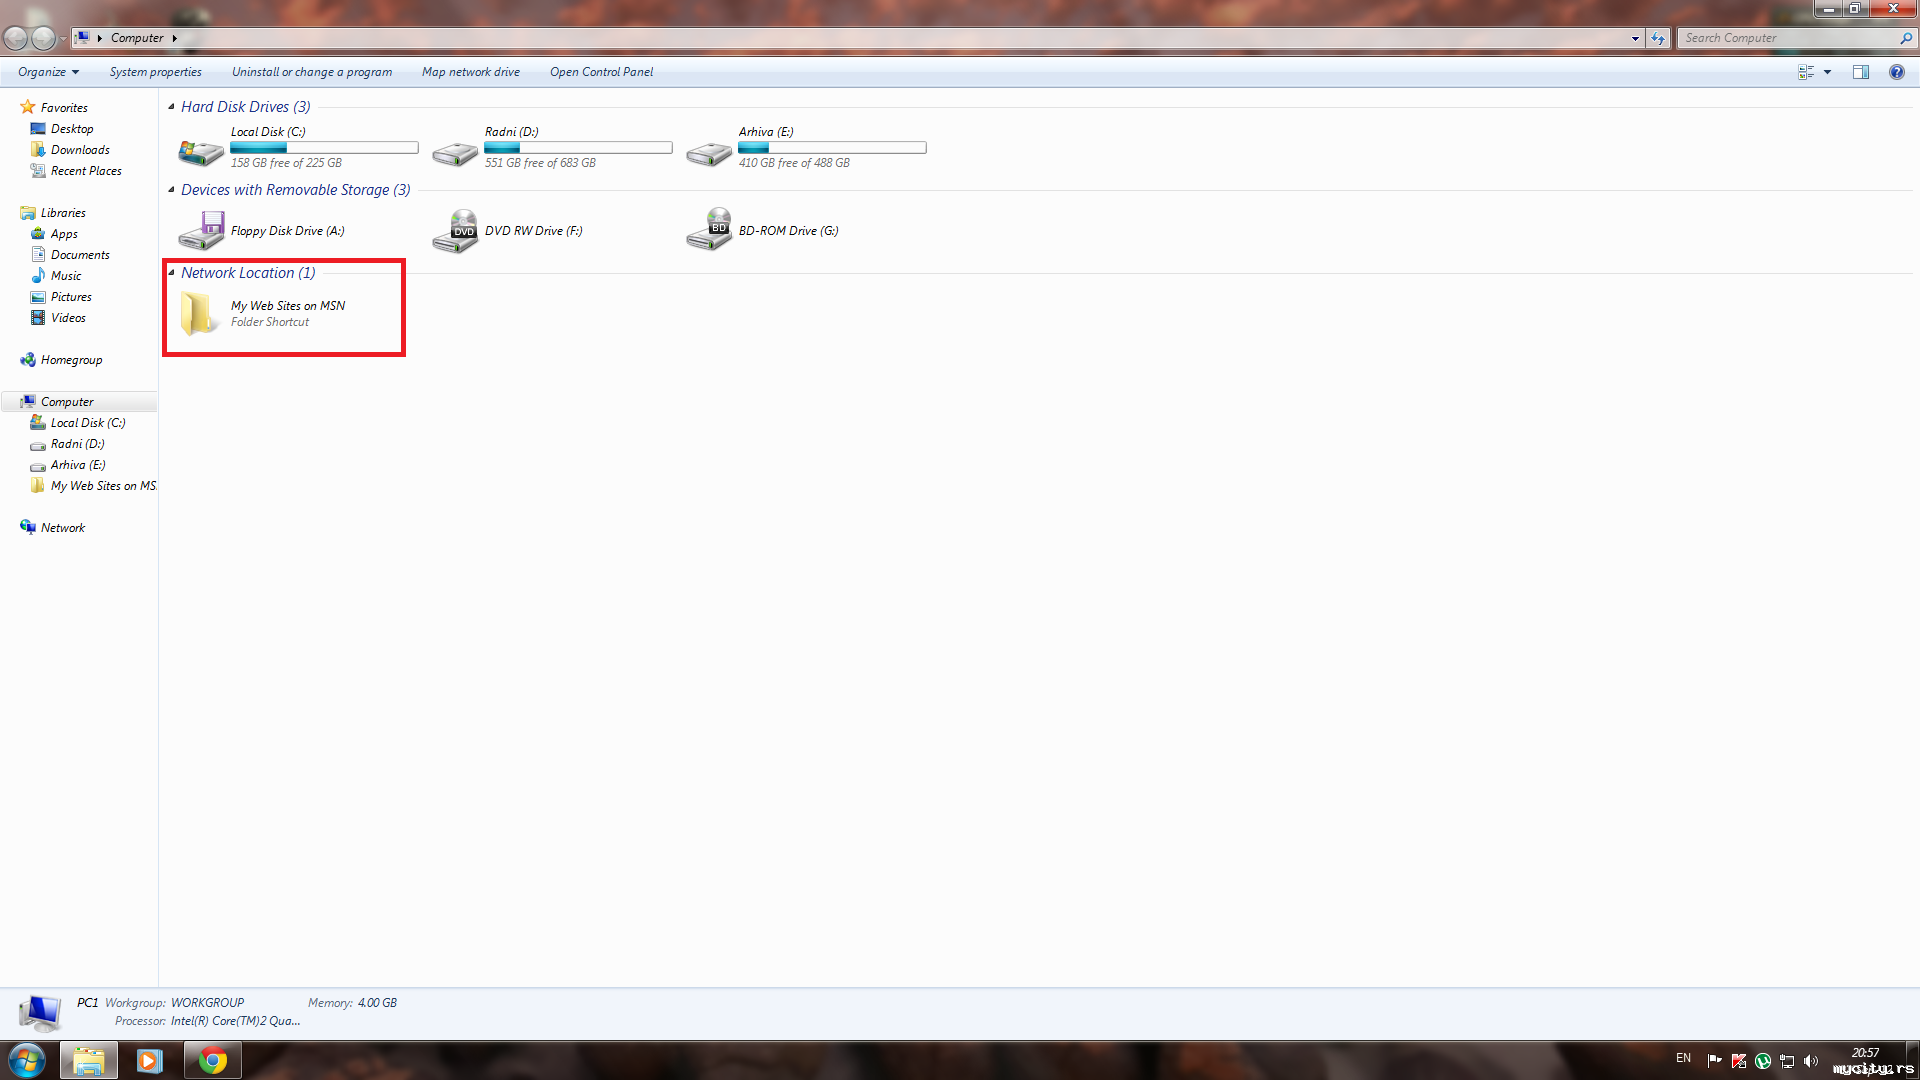Select the Local Disk (C:) drive icon
The height and width of the screenshot is (1080, 1920).
(201, 151)
